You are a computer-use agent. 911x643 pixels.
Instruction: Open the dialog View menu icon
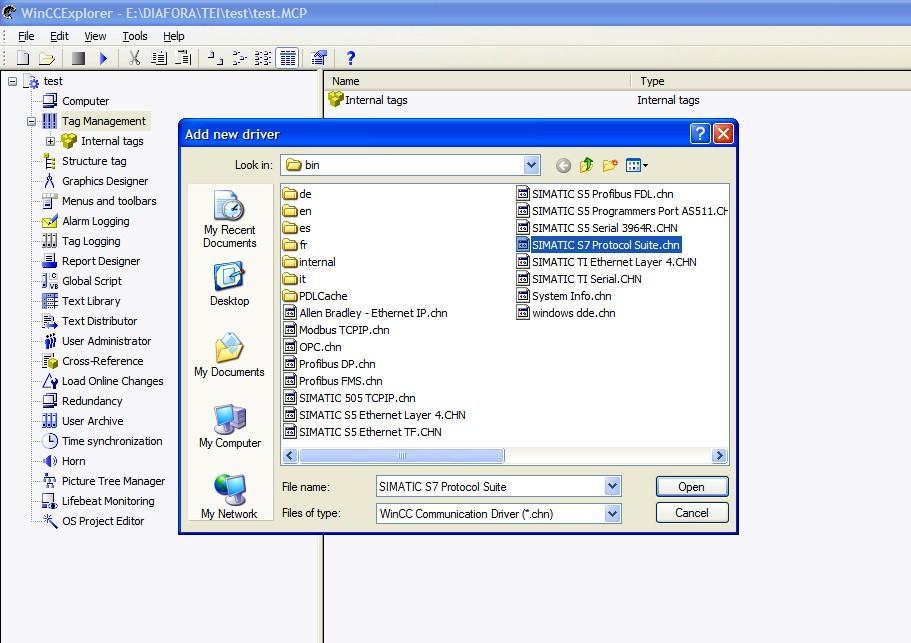click(637, 166)
